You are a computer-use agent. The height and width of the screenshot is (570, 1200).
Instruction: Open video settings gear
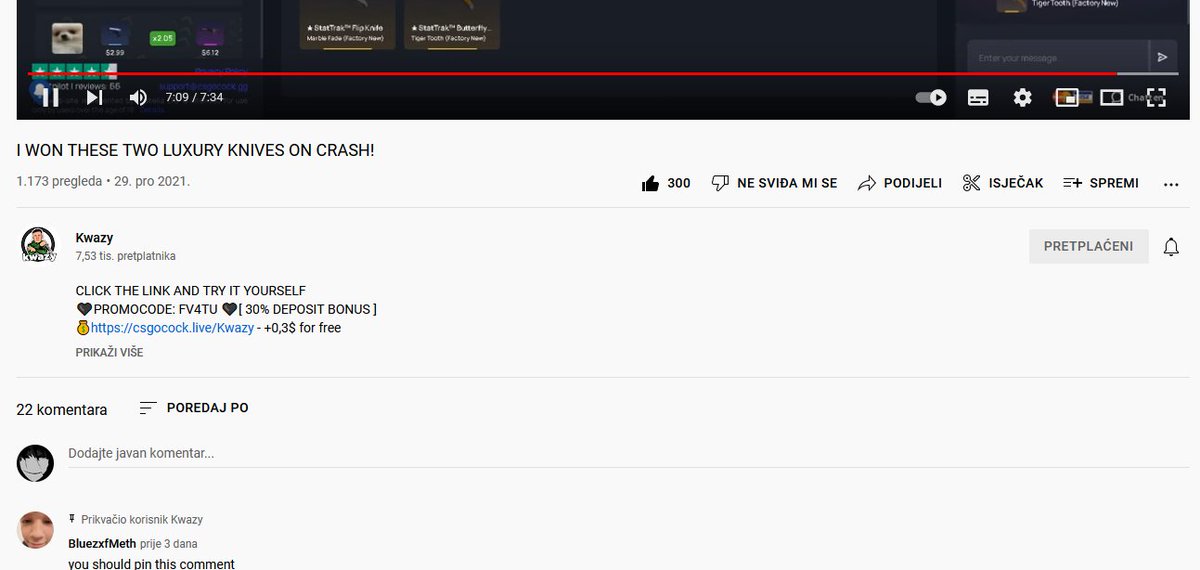[1022, 97]
